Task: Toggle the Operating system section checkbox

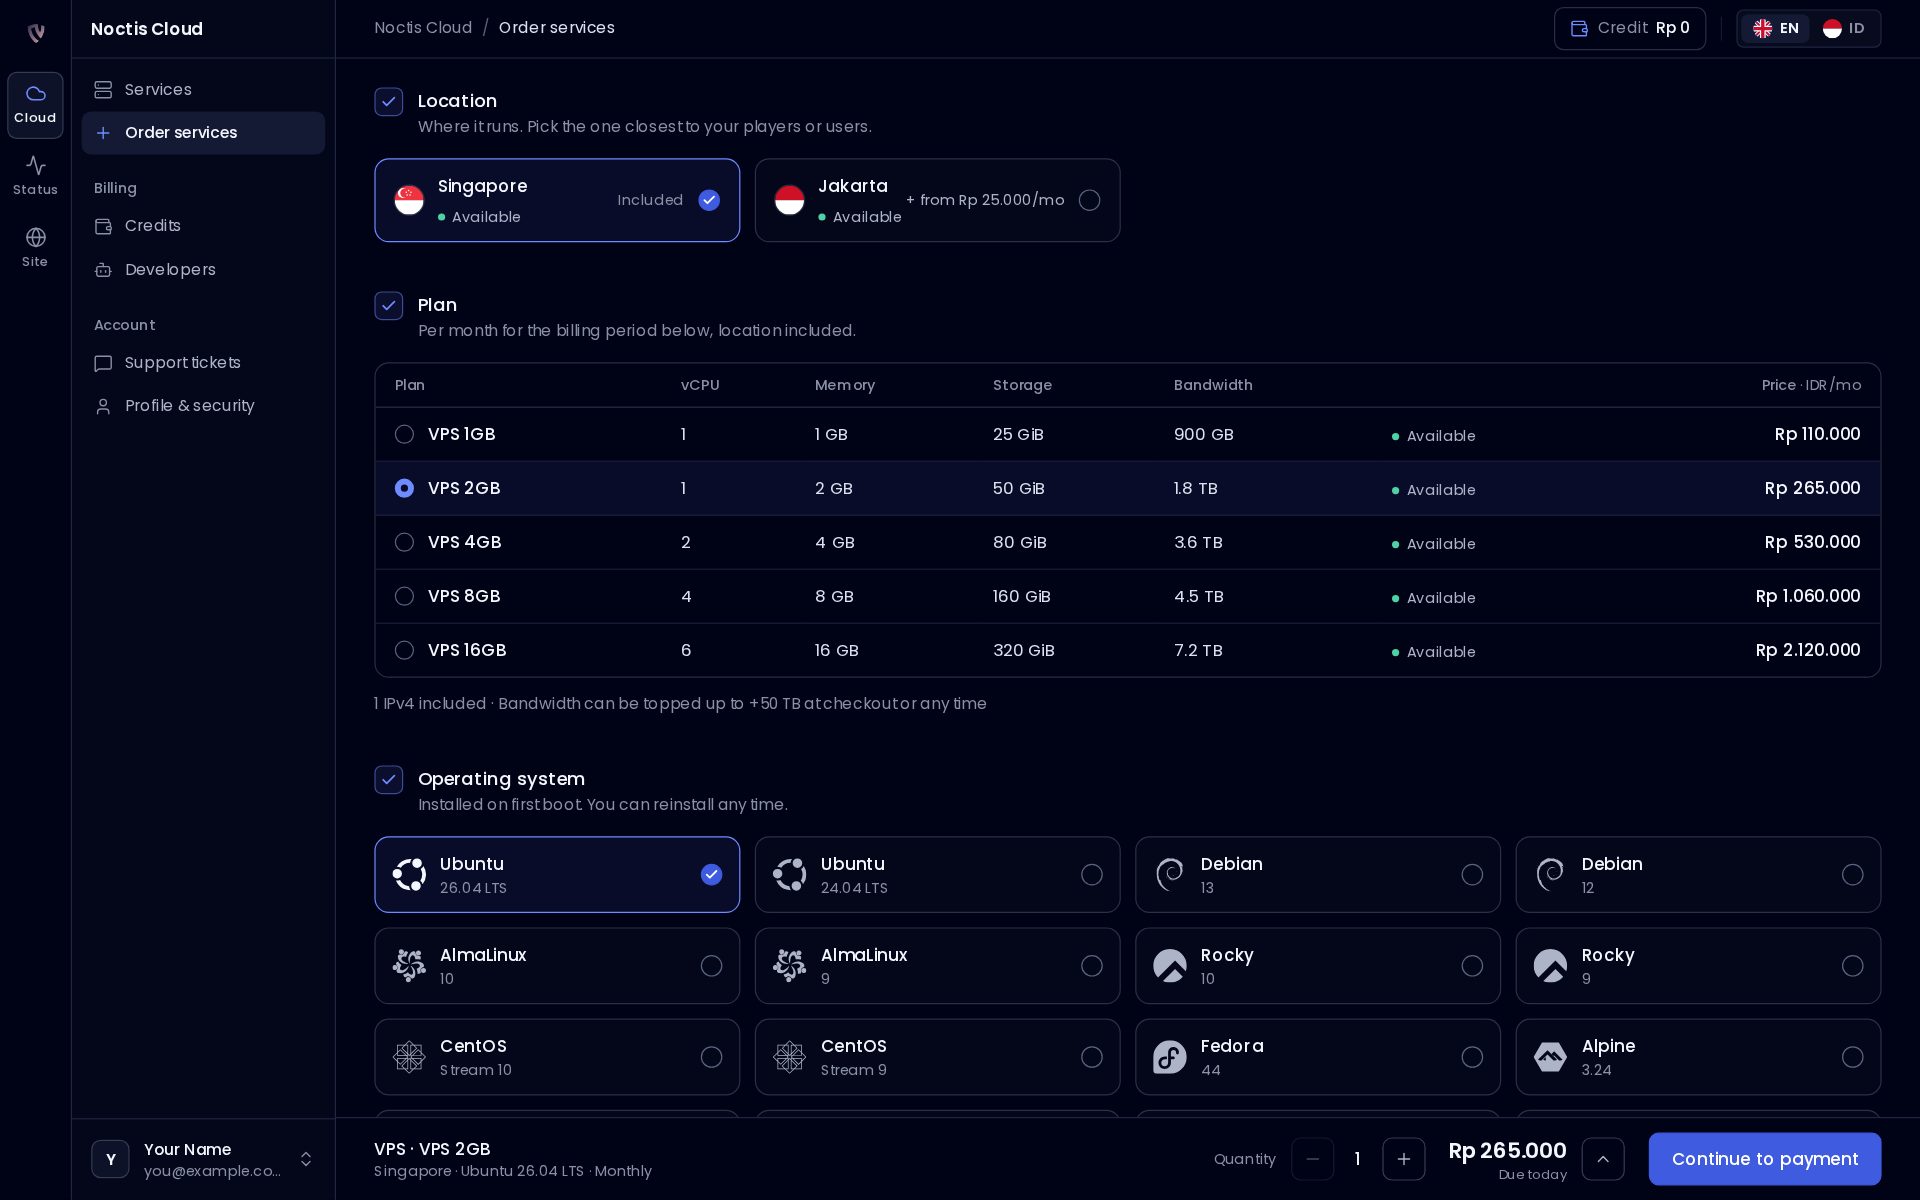Action: (389, 780)
